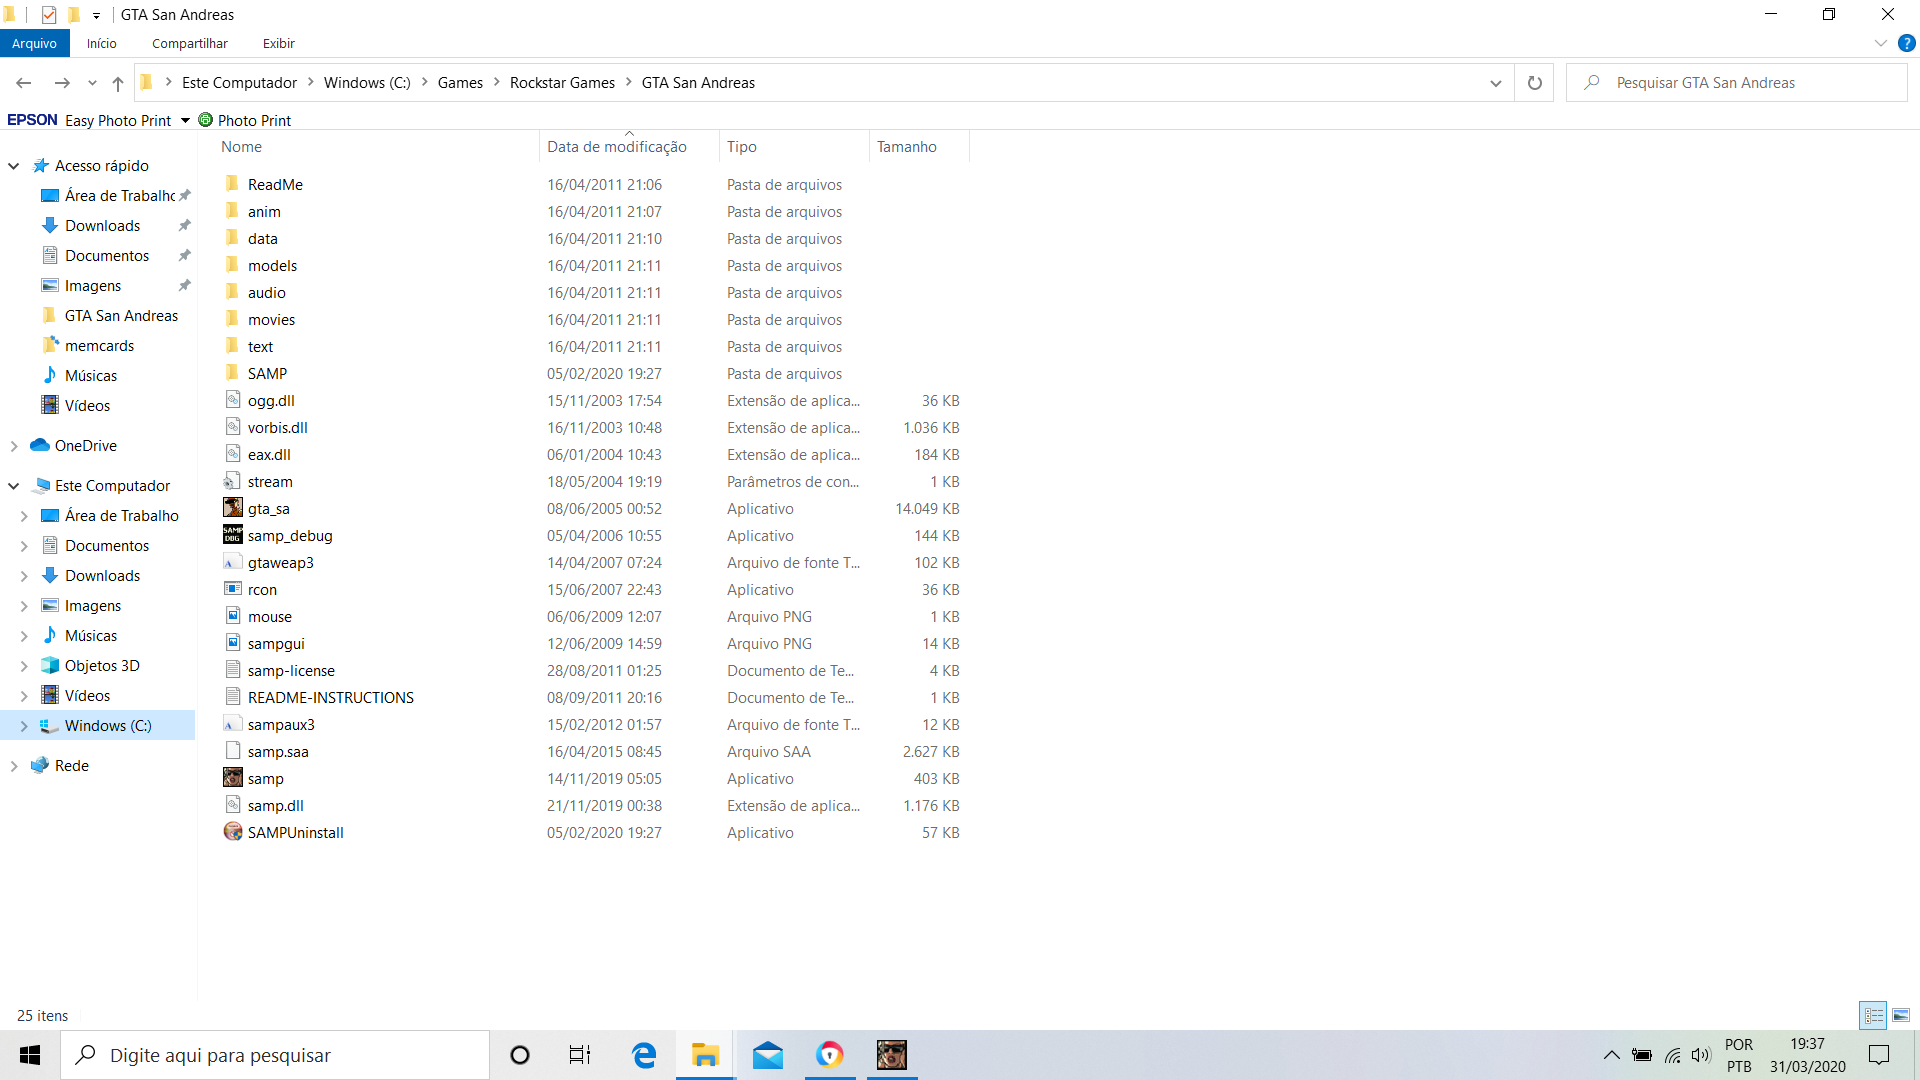This screenshot has height=1080, width=1920.
Task: Switch to details view layout icon
Action: tap(1873, 1015)
